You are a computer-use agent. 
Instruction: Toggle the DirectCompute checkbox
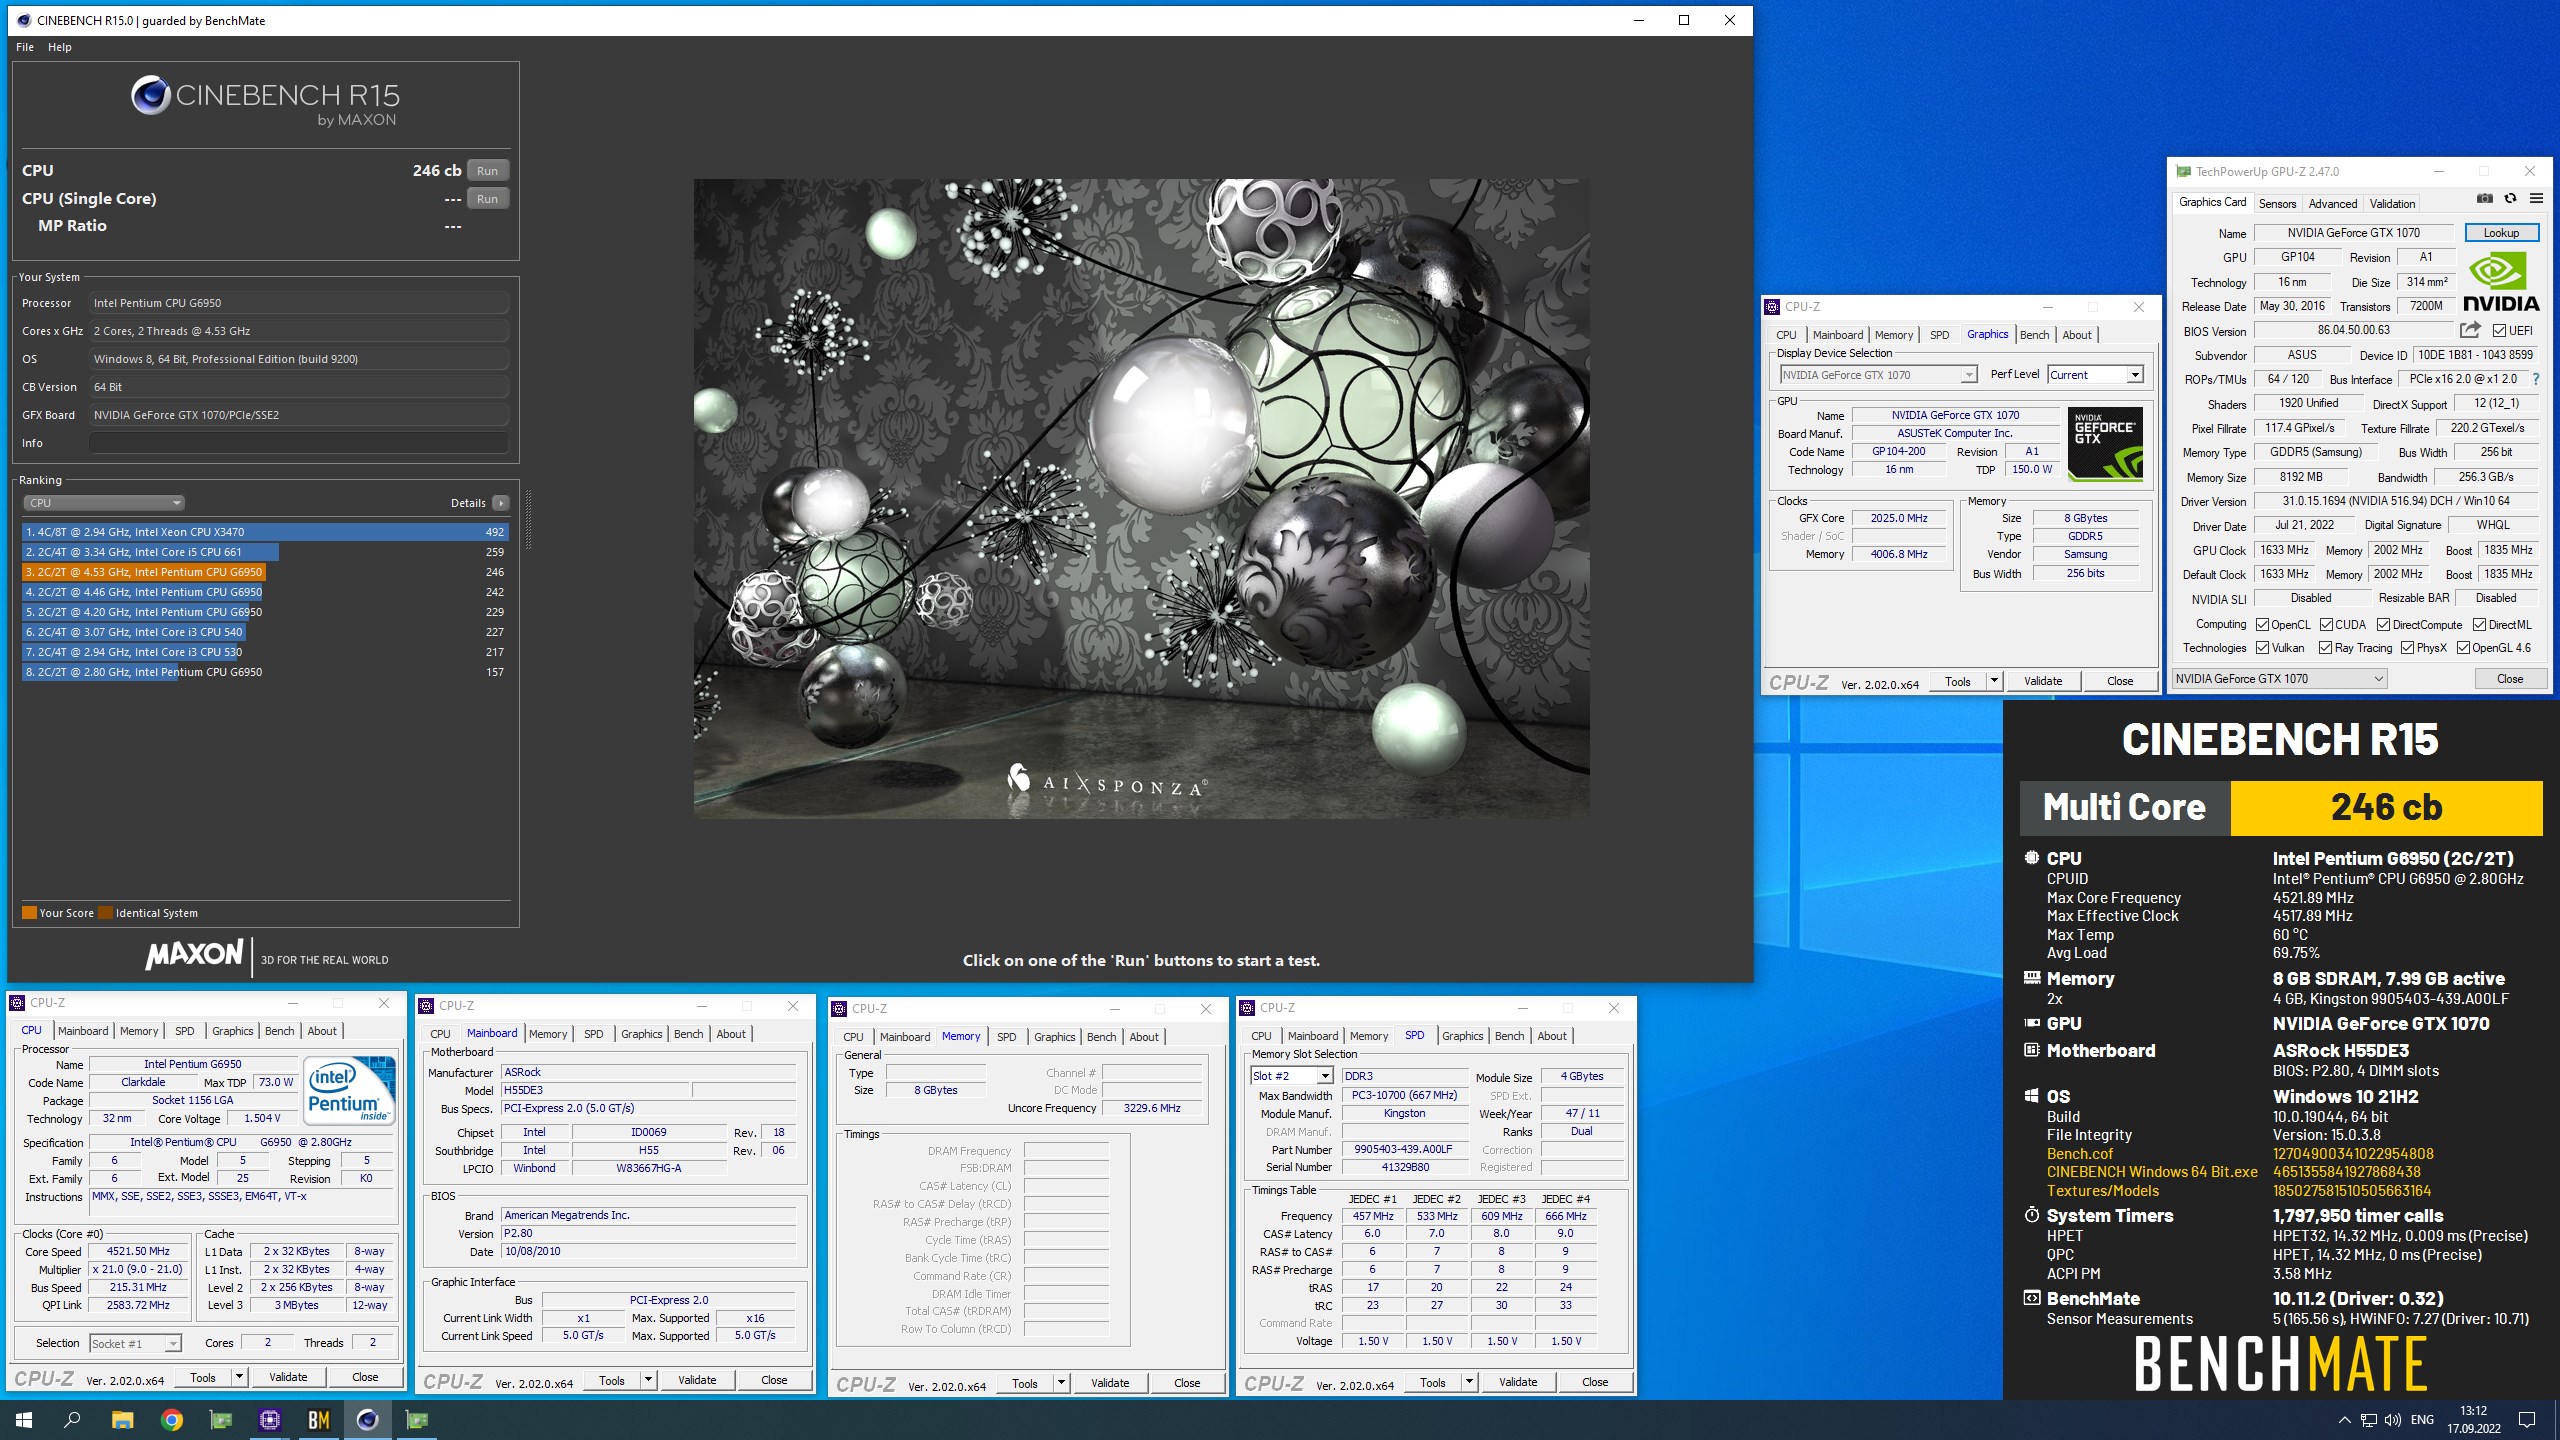2383,625
